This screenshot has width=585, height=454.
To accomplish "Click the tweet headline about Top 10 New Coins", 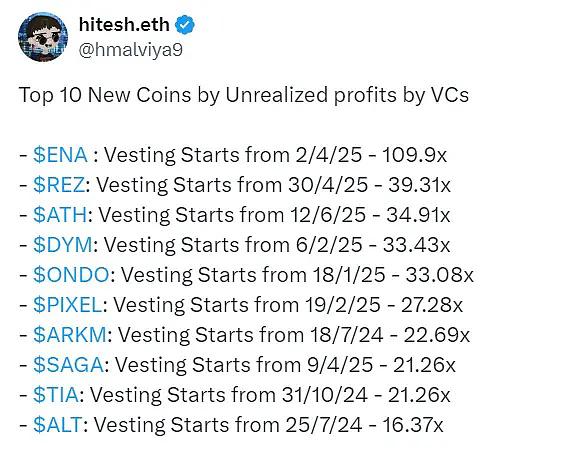I will tap(244, 95).
